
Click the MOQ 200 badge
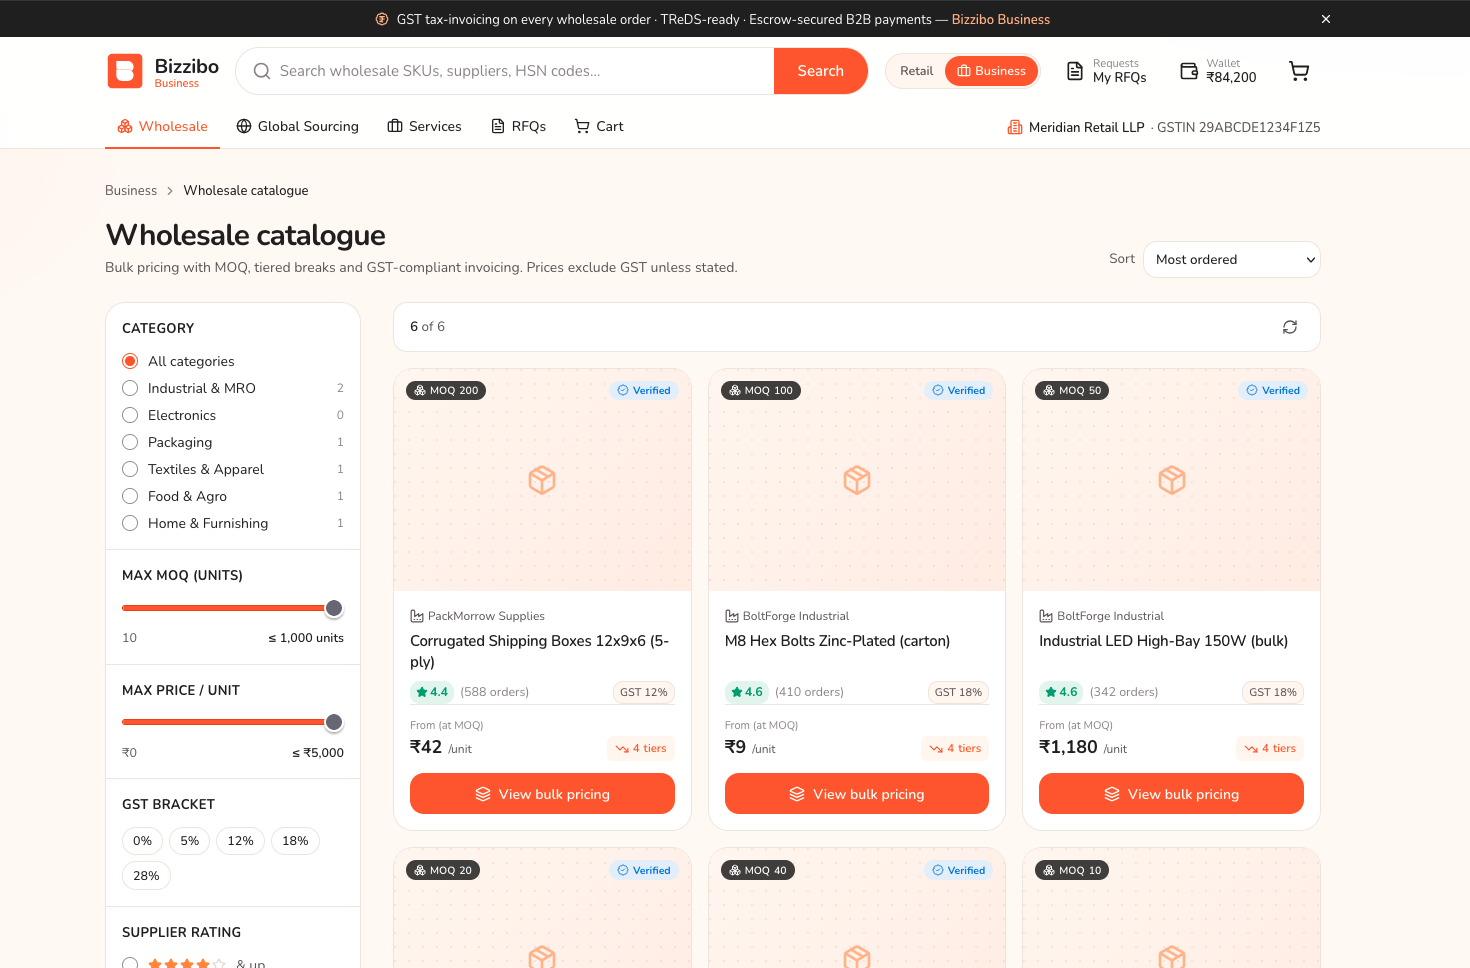(446, 390)
